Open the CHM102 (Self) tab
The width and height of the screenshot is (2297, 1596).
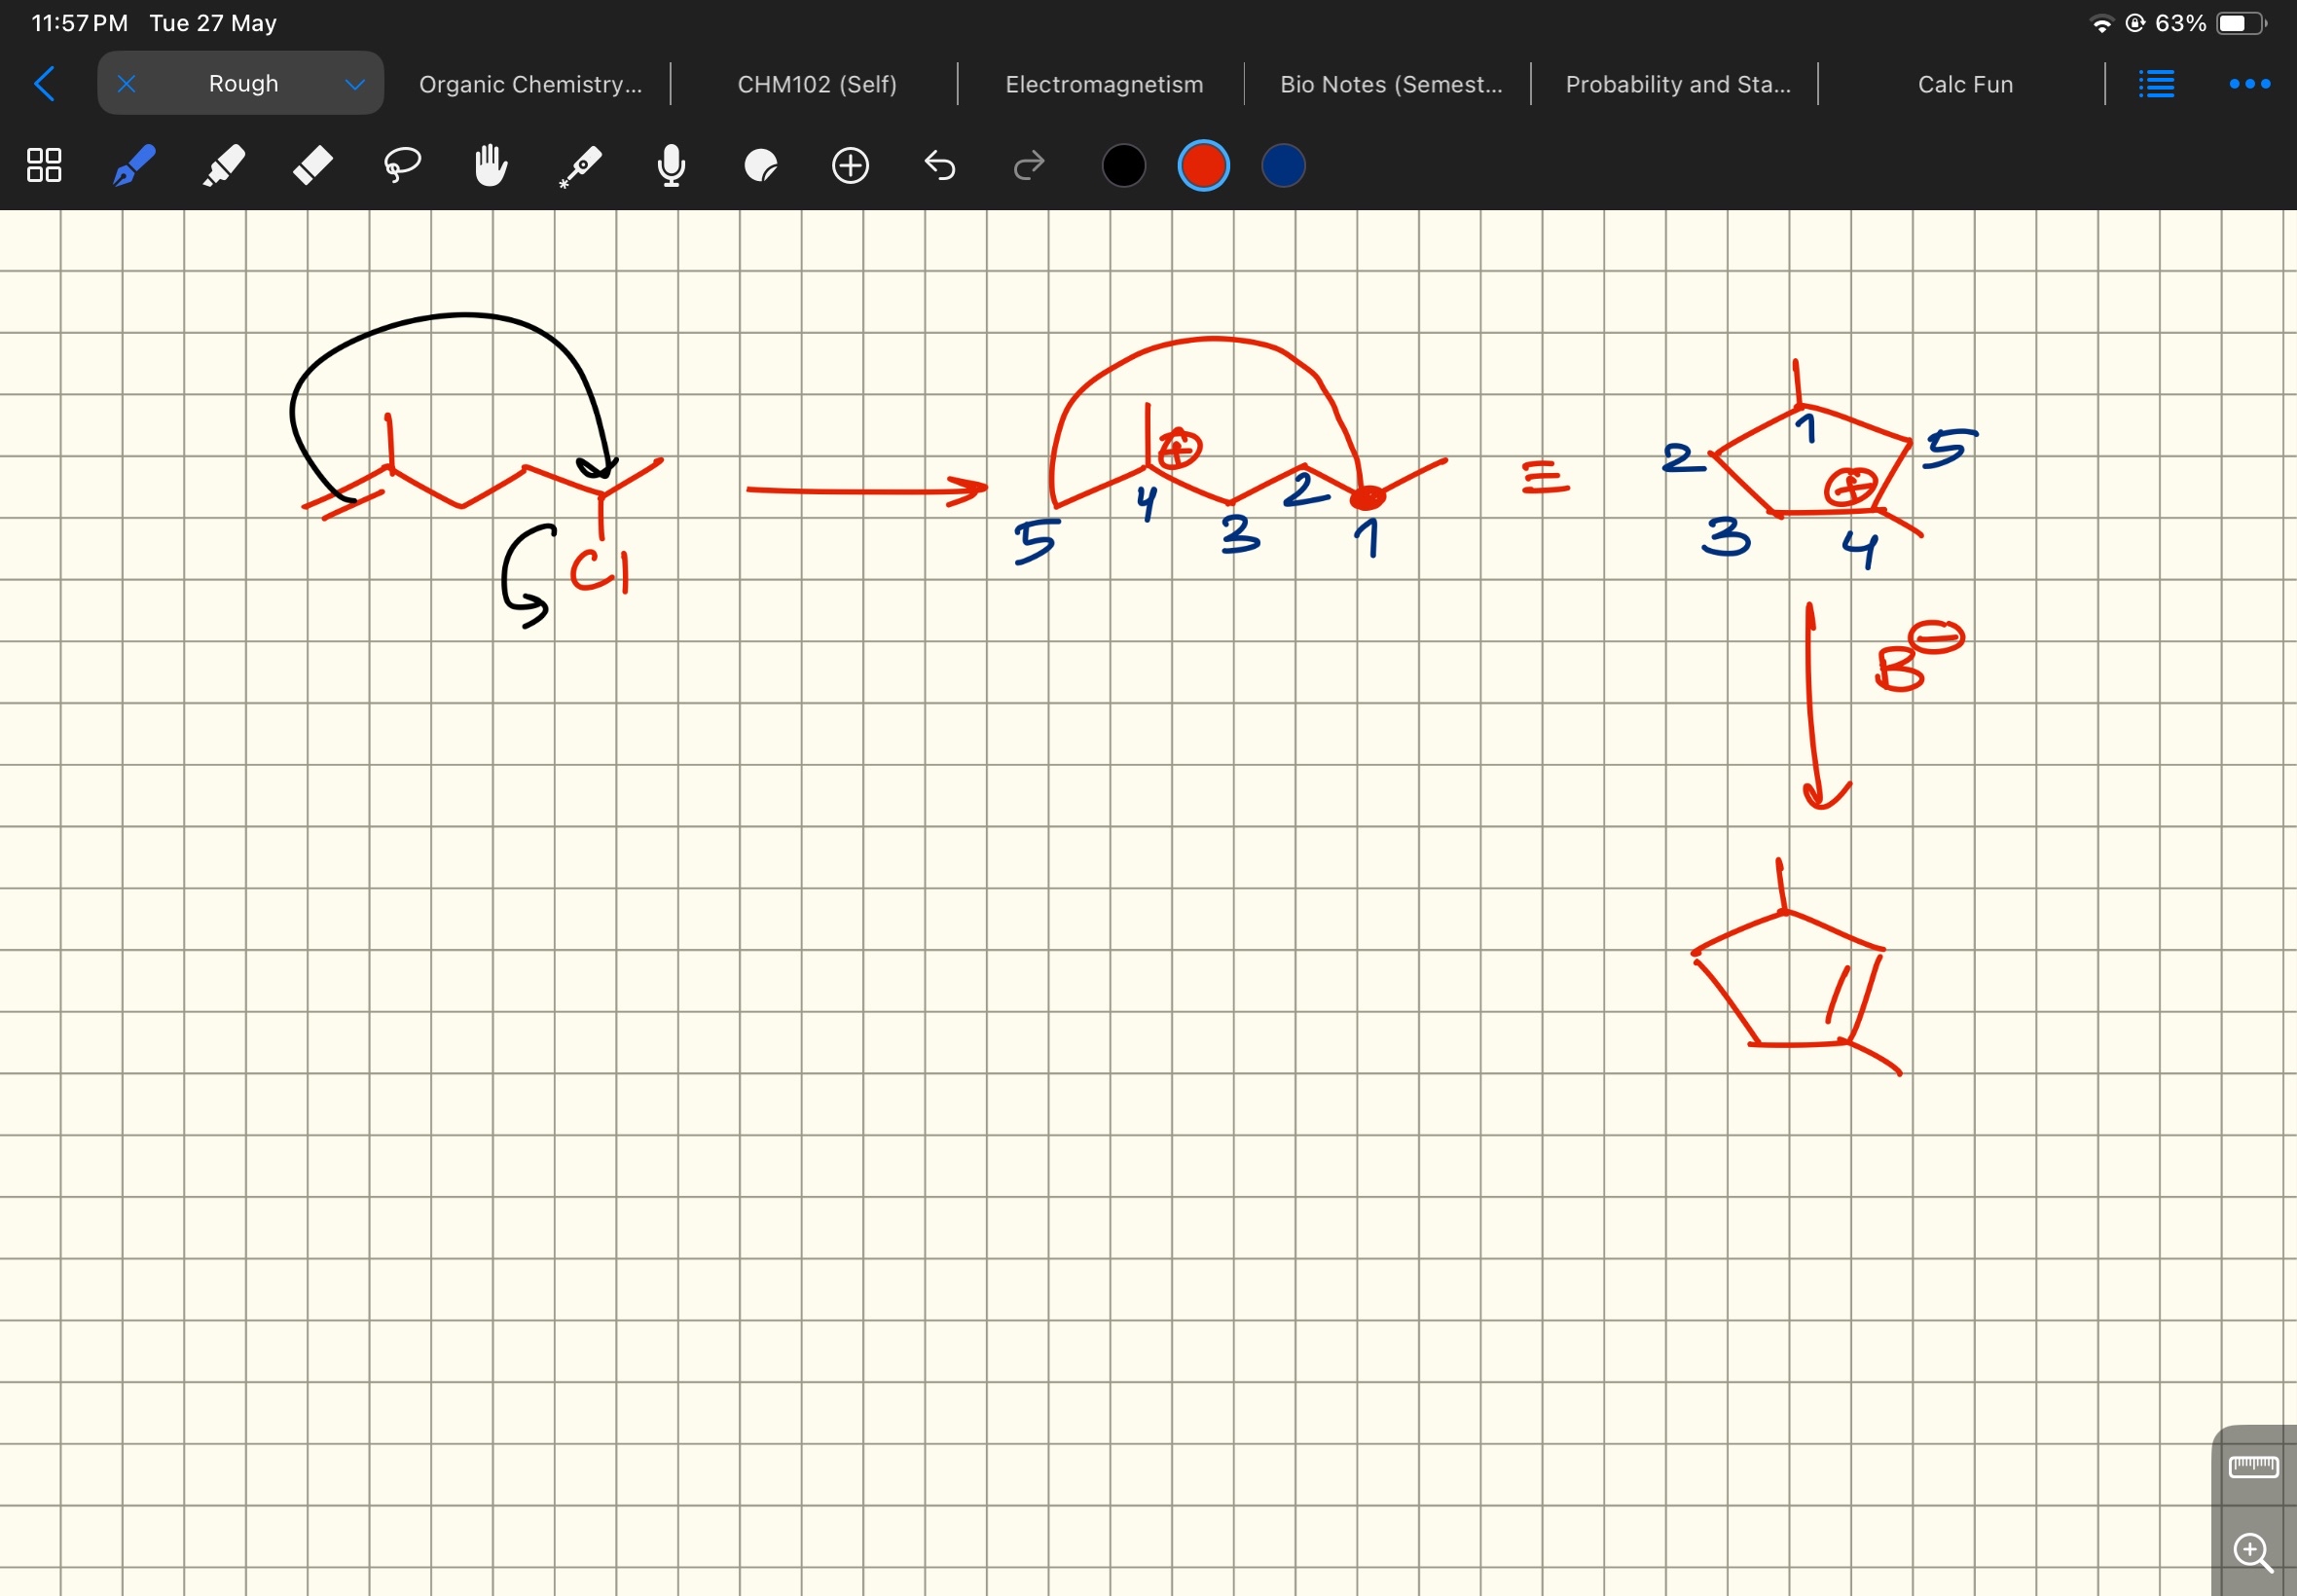click(817, 85)
